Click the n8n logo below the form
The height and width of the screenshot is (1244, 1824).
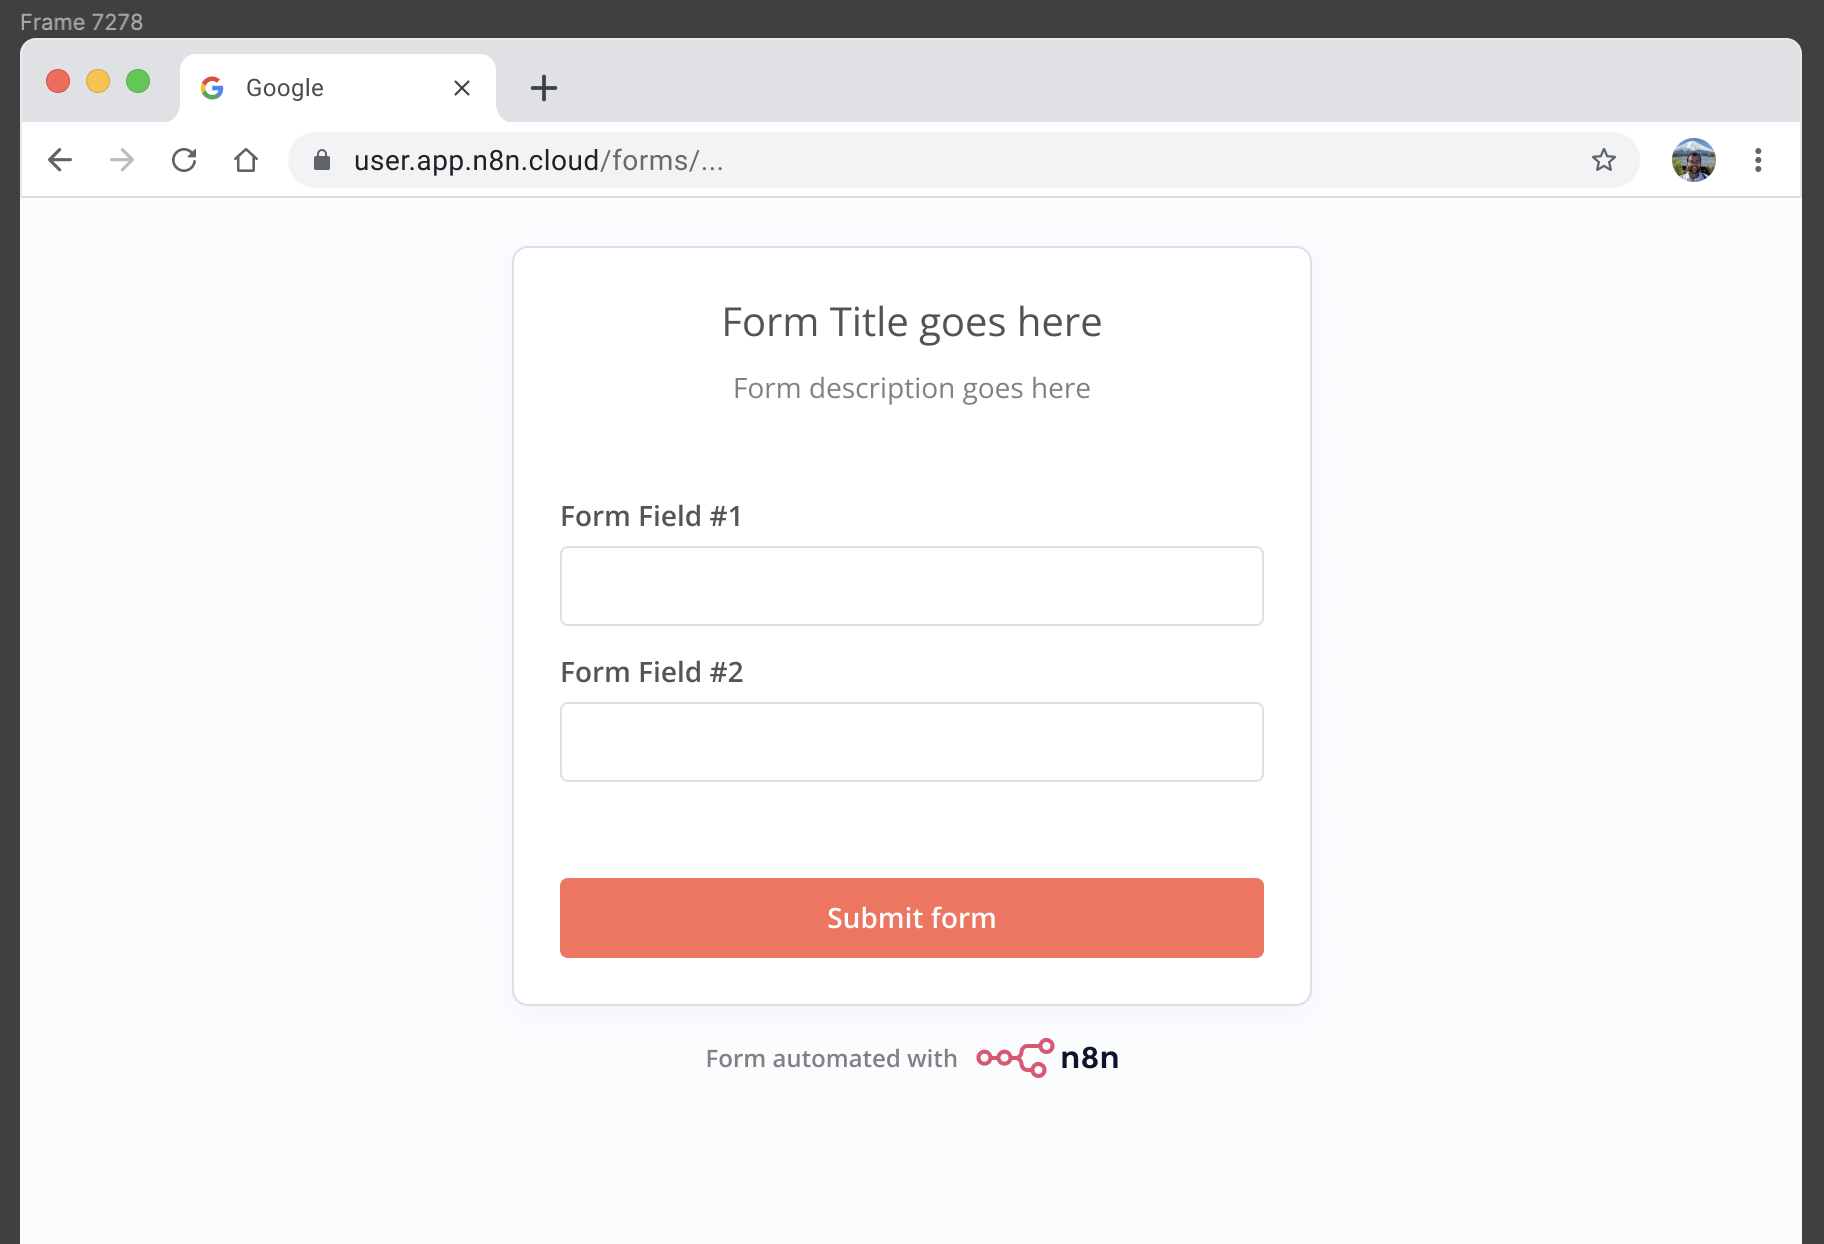coord(1047,1058)
